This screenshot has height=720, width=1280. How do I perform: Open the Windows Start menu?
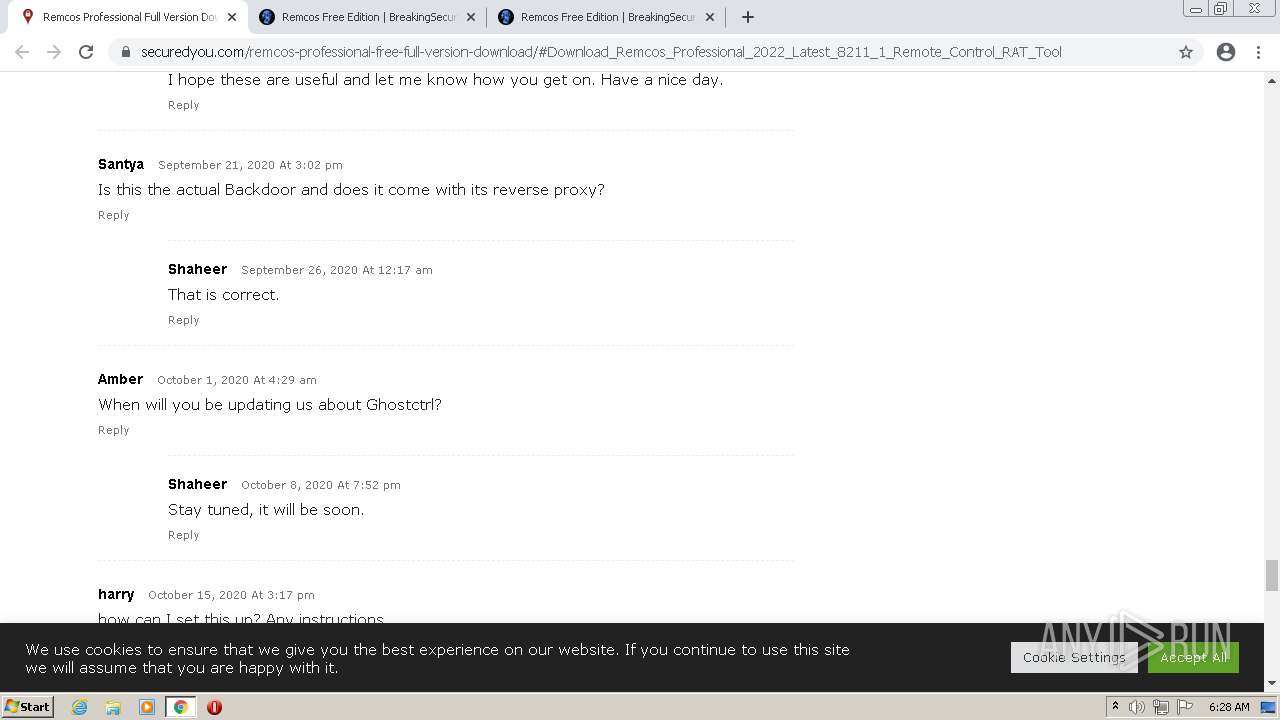click(27, 706)
